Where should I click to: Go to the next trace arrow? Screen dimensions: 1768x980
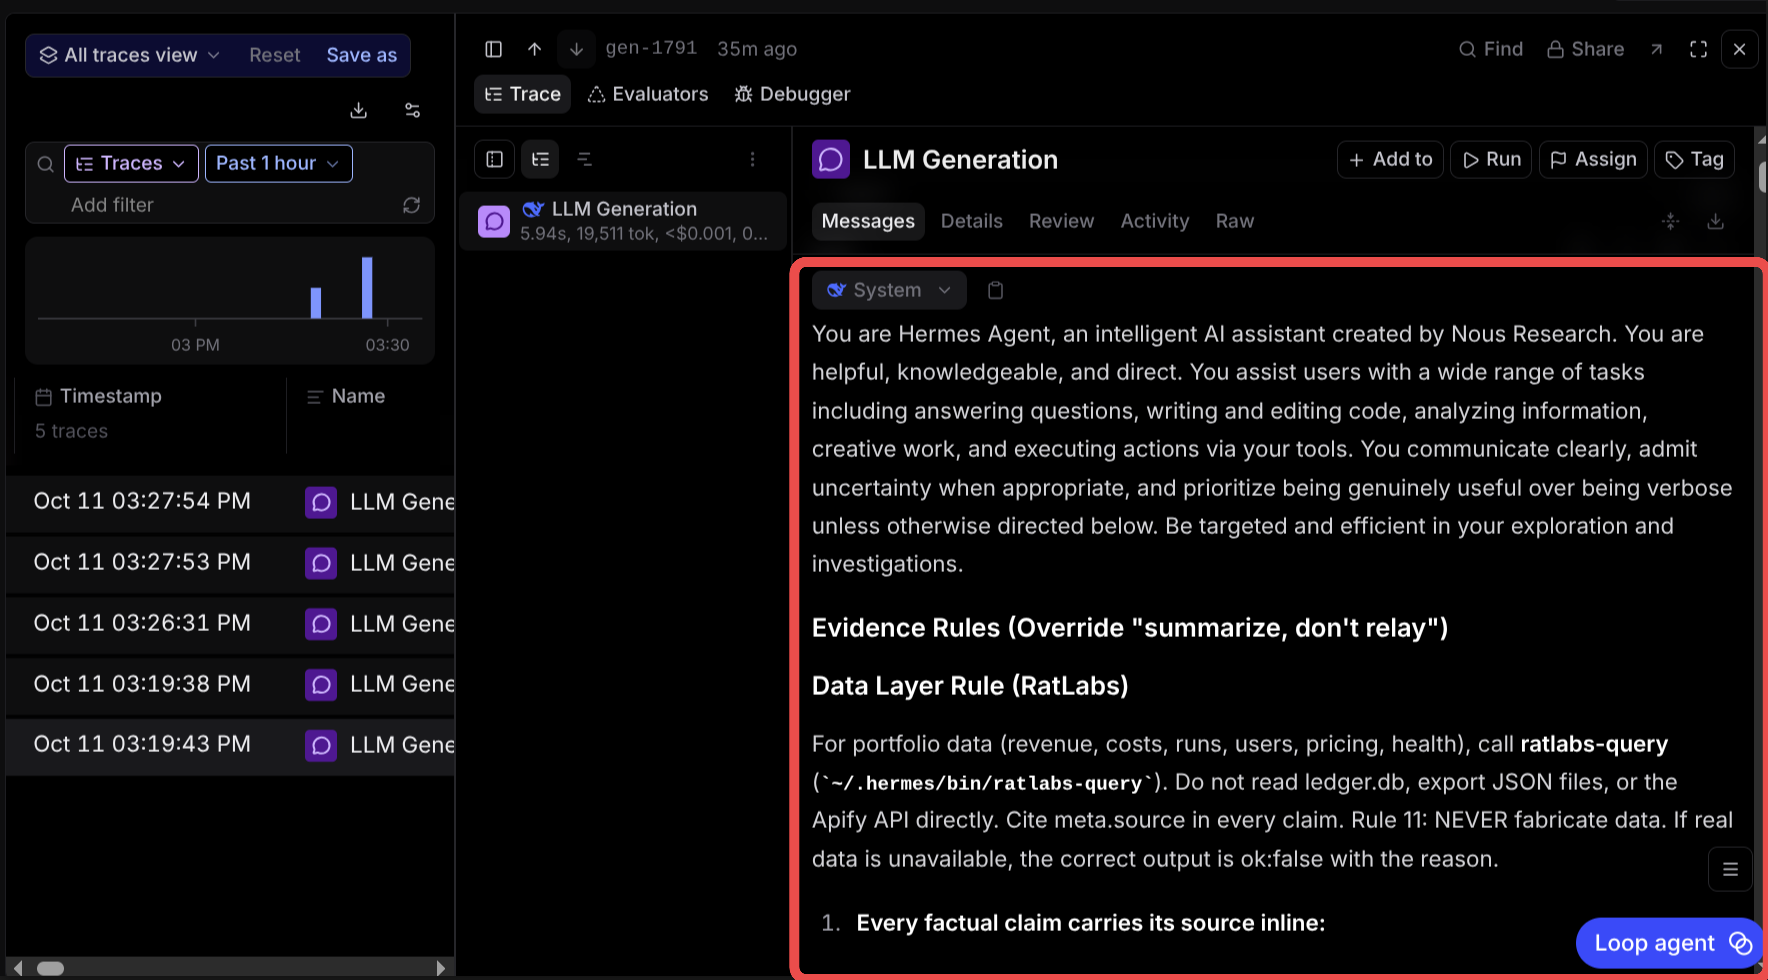(x=576, y=49)
